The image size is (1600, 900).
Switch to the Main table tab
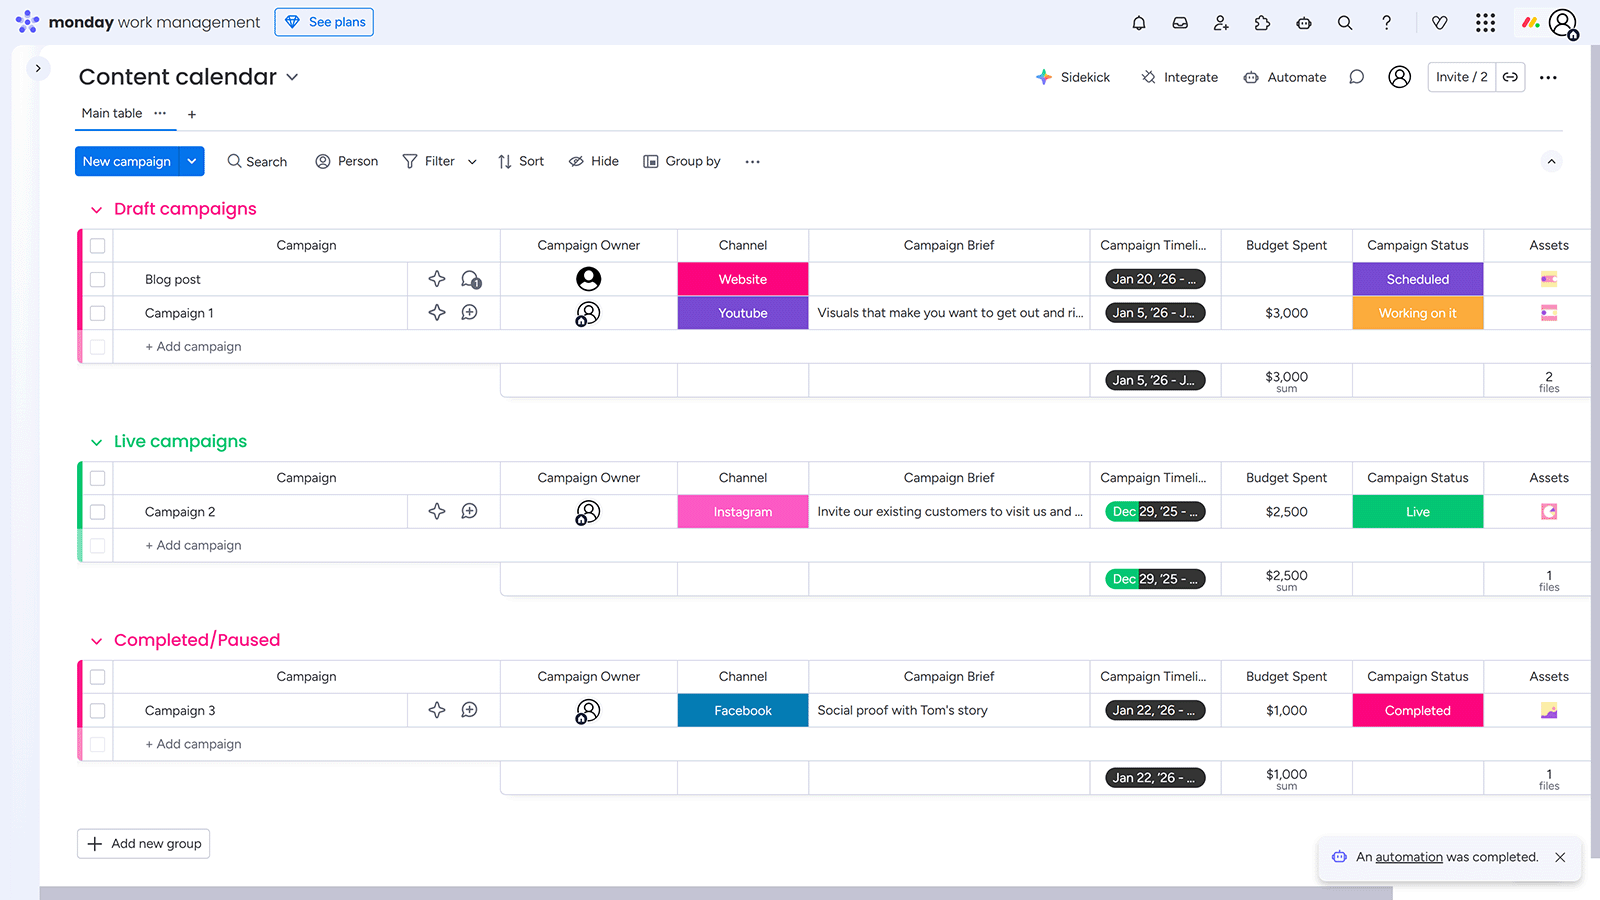tap(110, 113)
